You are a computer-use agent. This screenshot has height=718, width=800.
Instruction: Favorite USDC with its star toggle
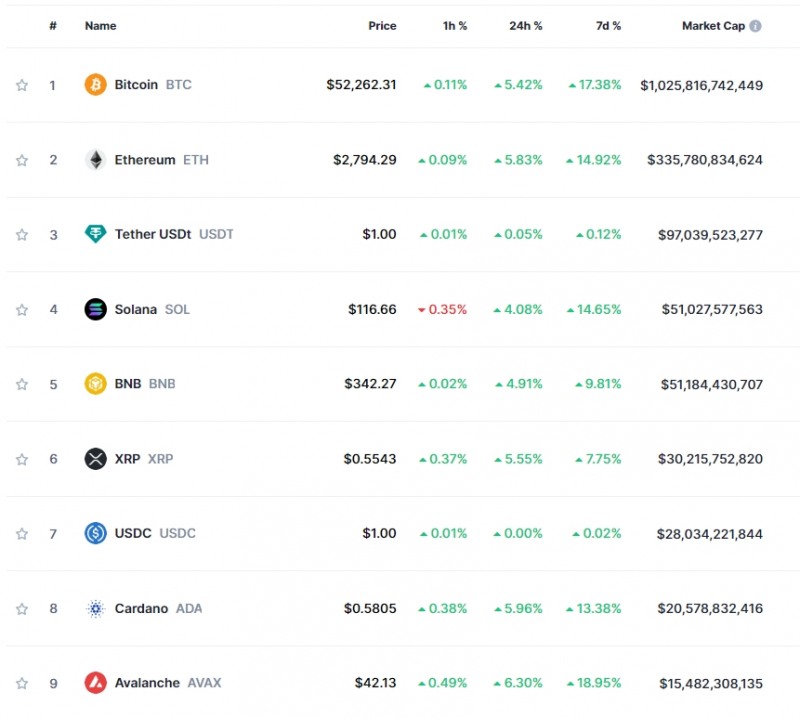(22, 534)
